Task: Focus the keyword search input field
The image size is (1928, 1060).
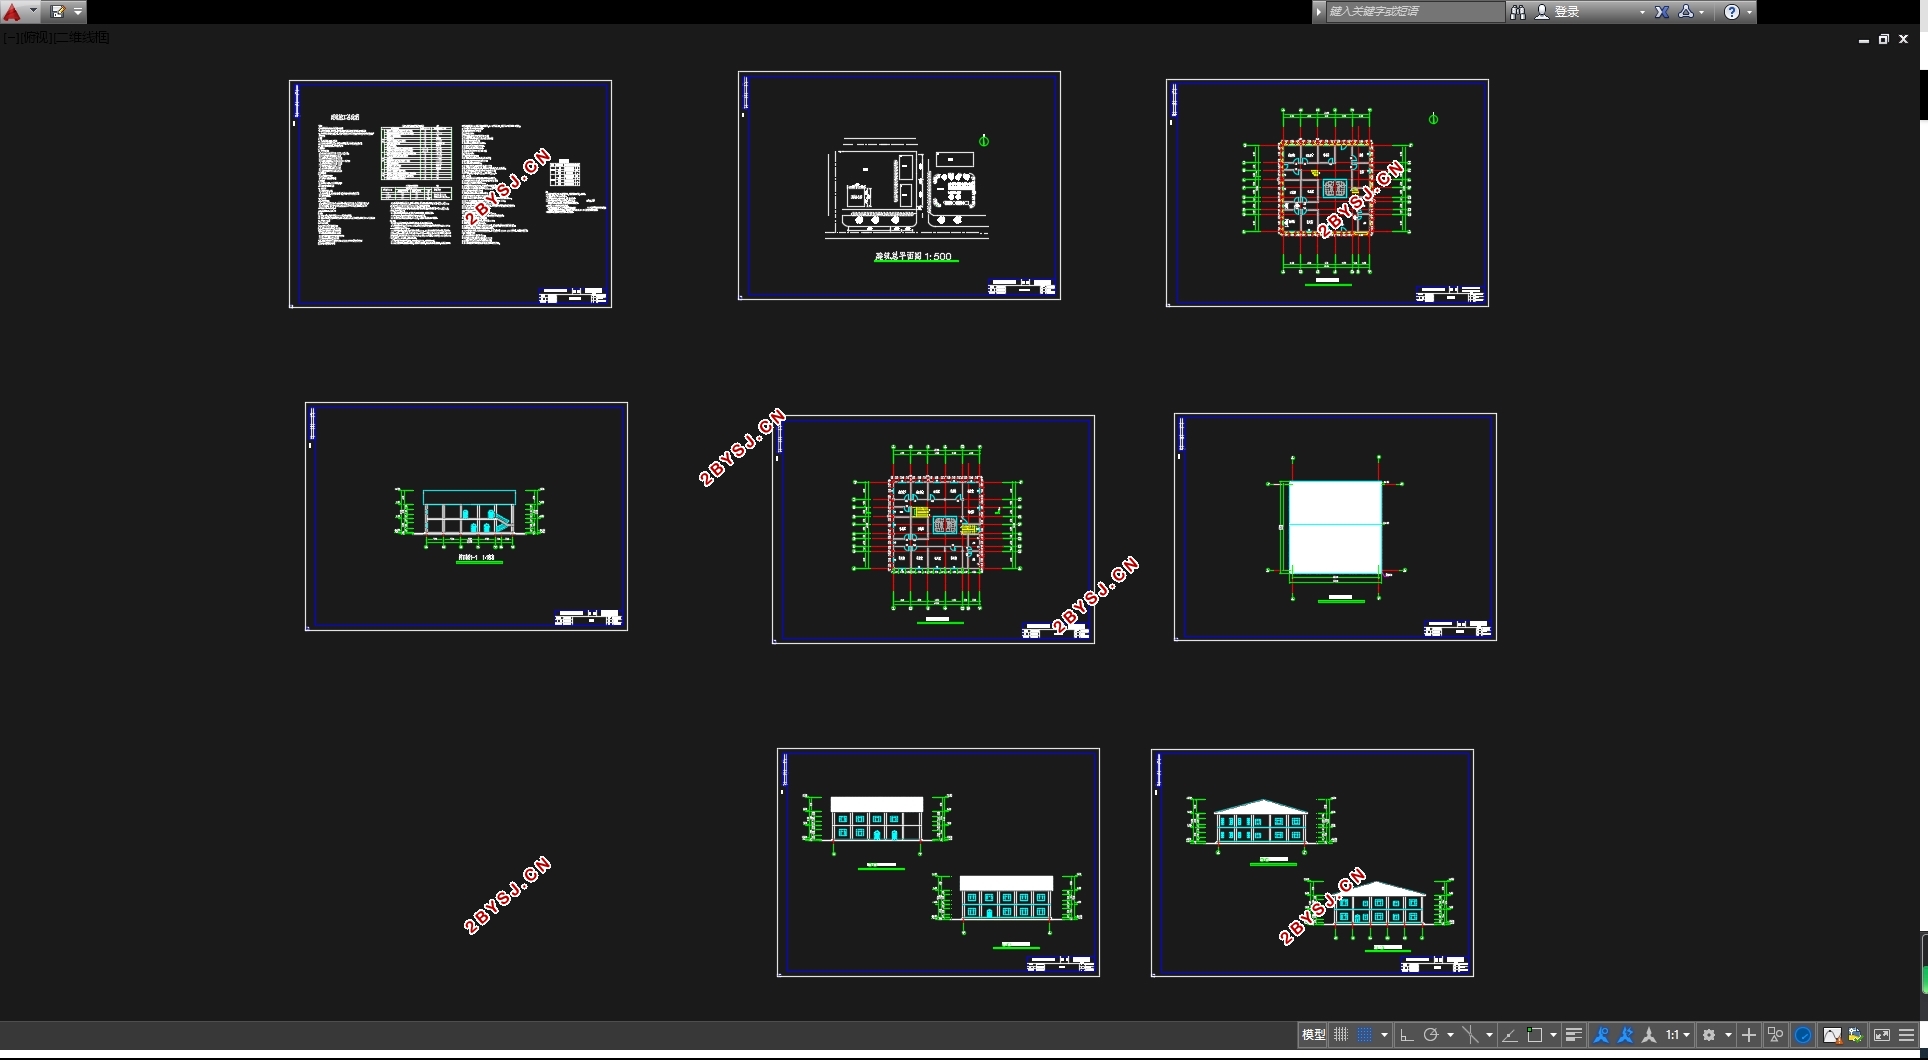Action: point(1414,12)
